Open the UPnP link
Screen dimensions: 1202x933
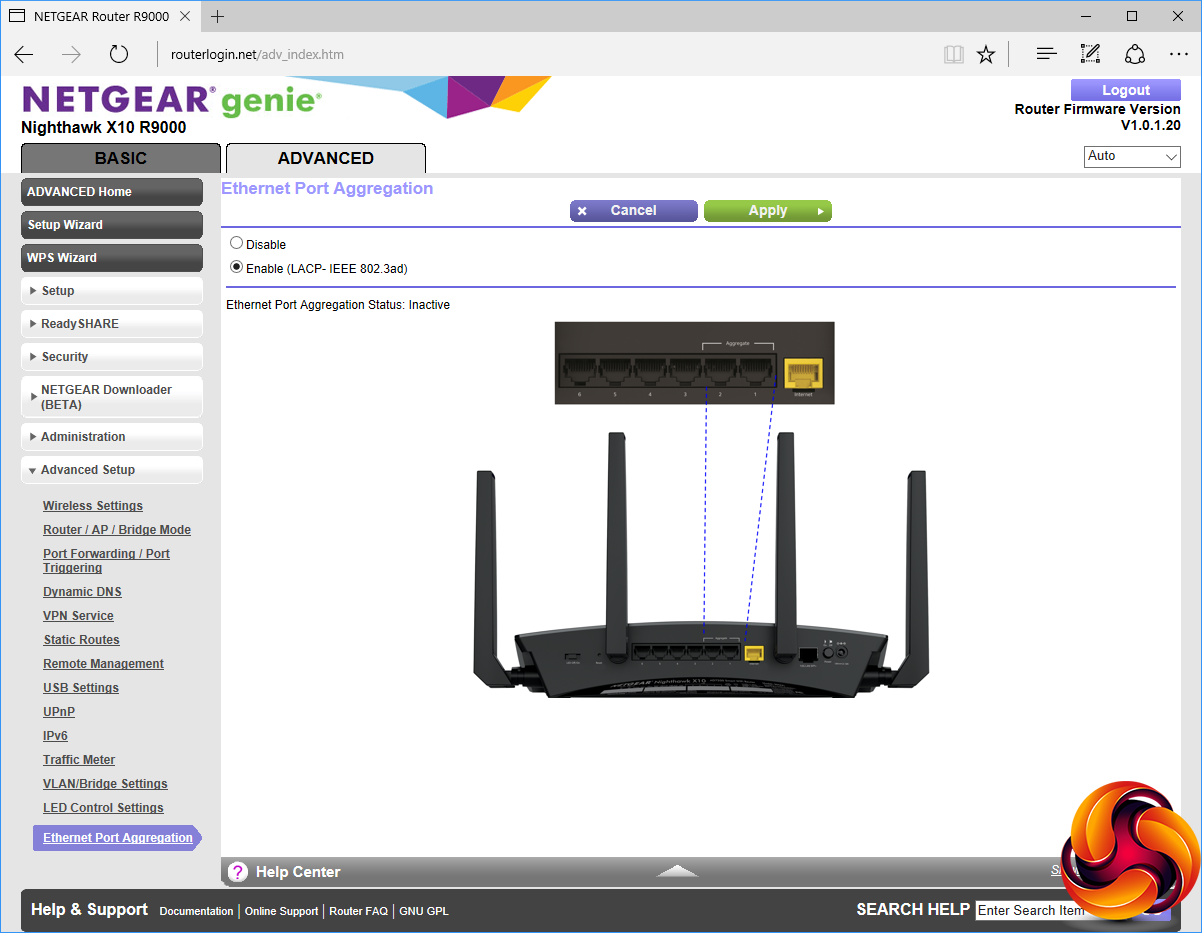pos(59,712)
